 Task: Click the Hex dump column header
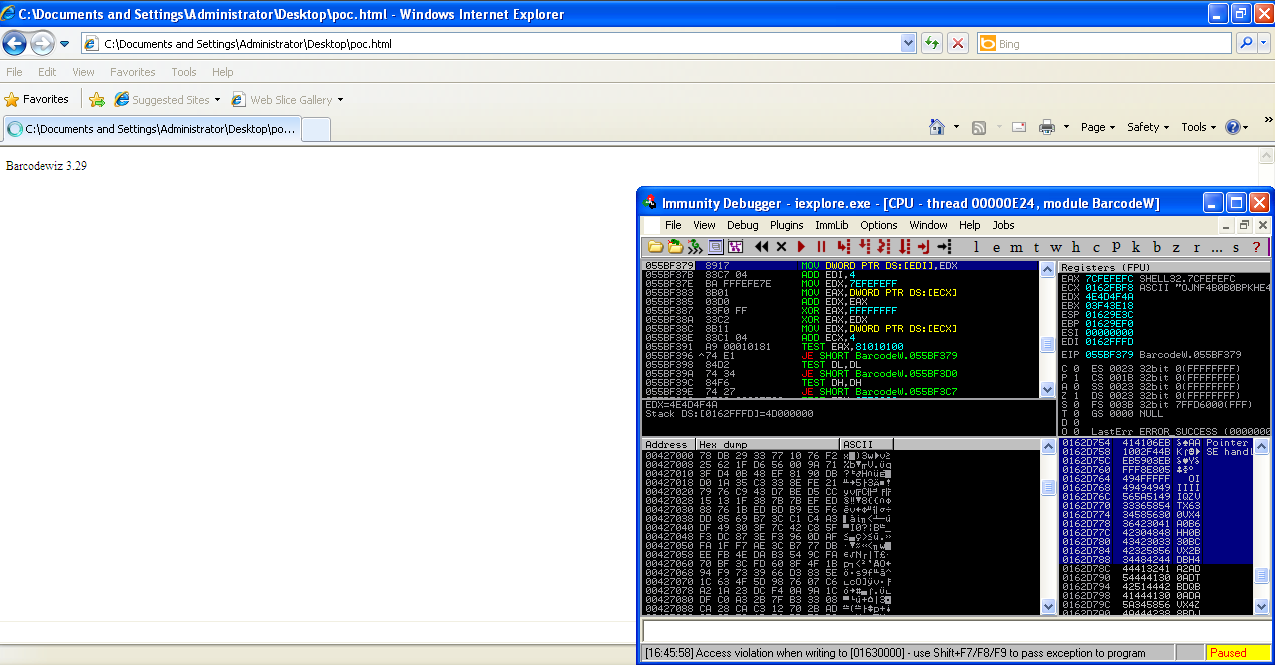pyautogui.click(x=767, y=444)
